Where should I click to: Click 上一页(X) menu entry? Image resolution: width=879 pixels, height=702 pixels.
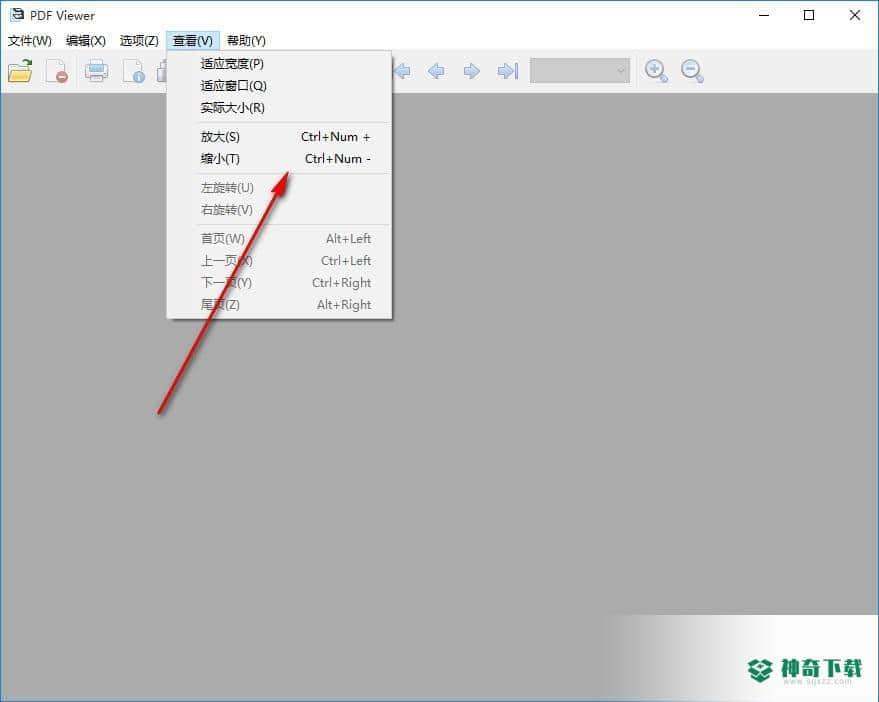pos(279,261)
